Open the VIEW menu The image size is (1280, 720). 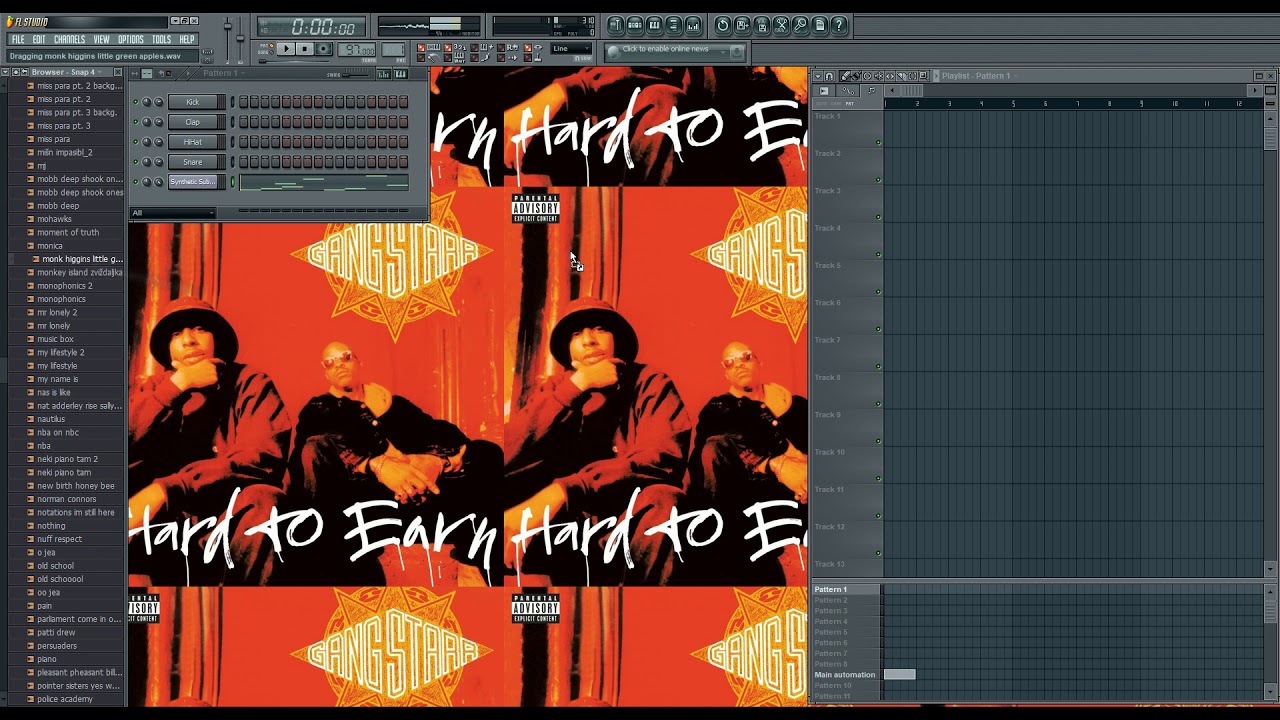click(x=102, y=40)
